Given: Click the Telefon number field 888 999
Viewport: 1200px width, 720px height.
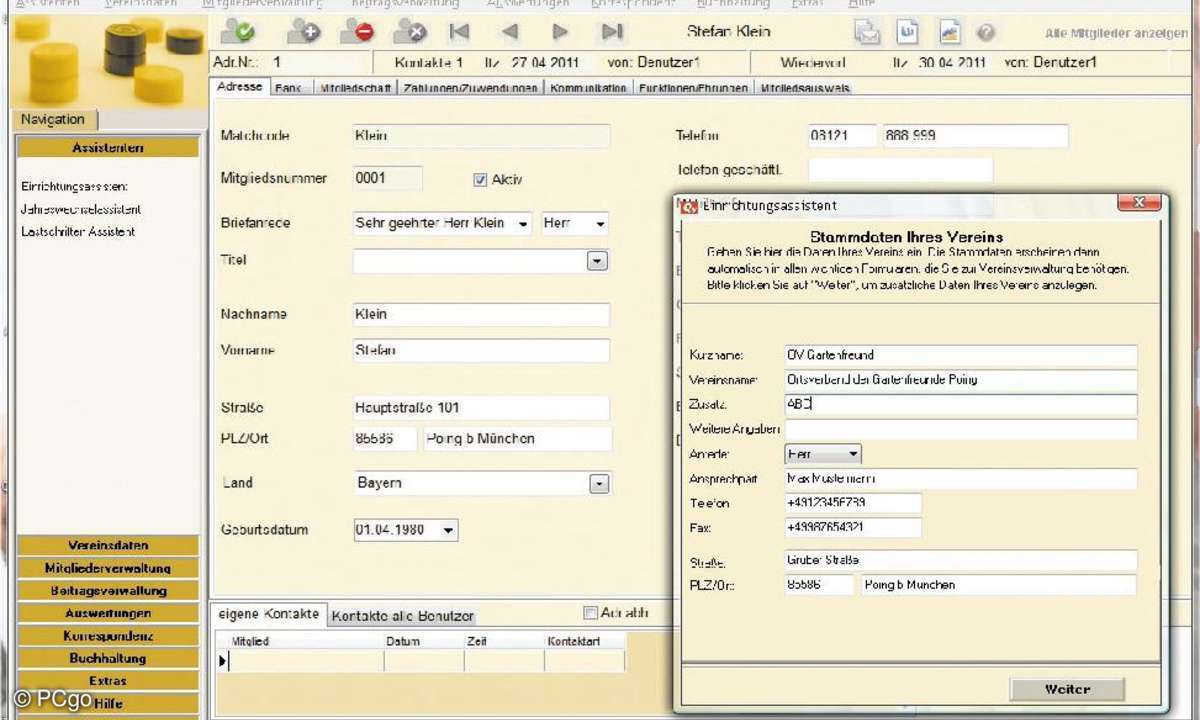Looking at the screenshot, I should 975,135.
